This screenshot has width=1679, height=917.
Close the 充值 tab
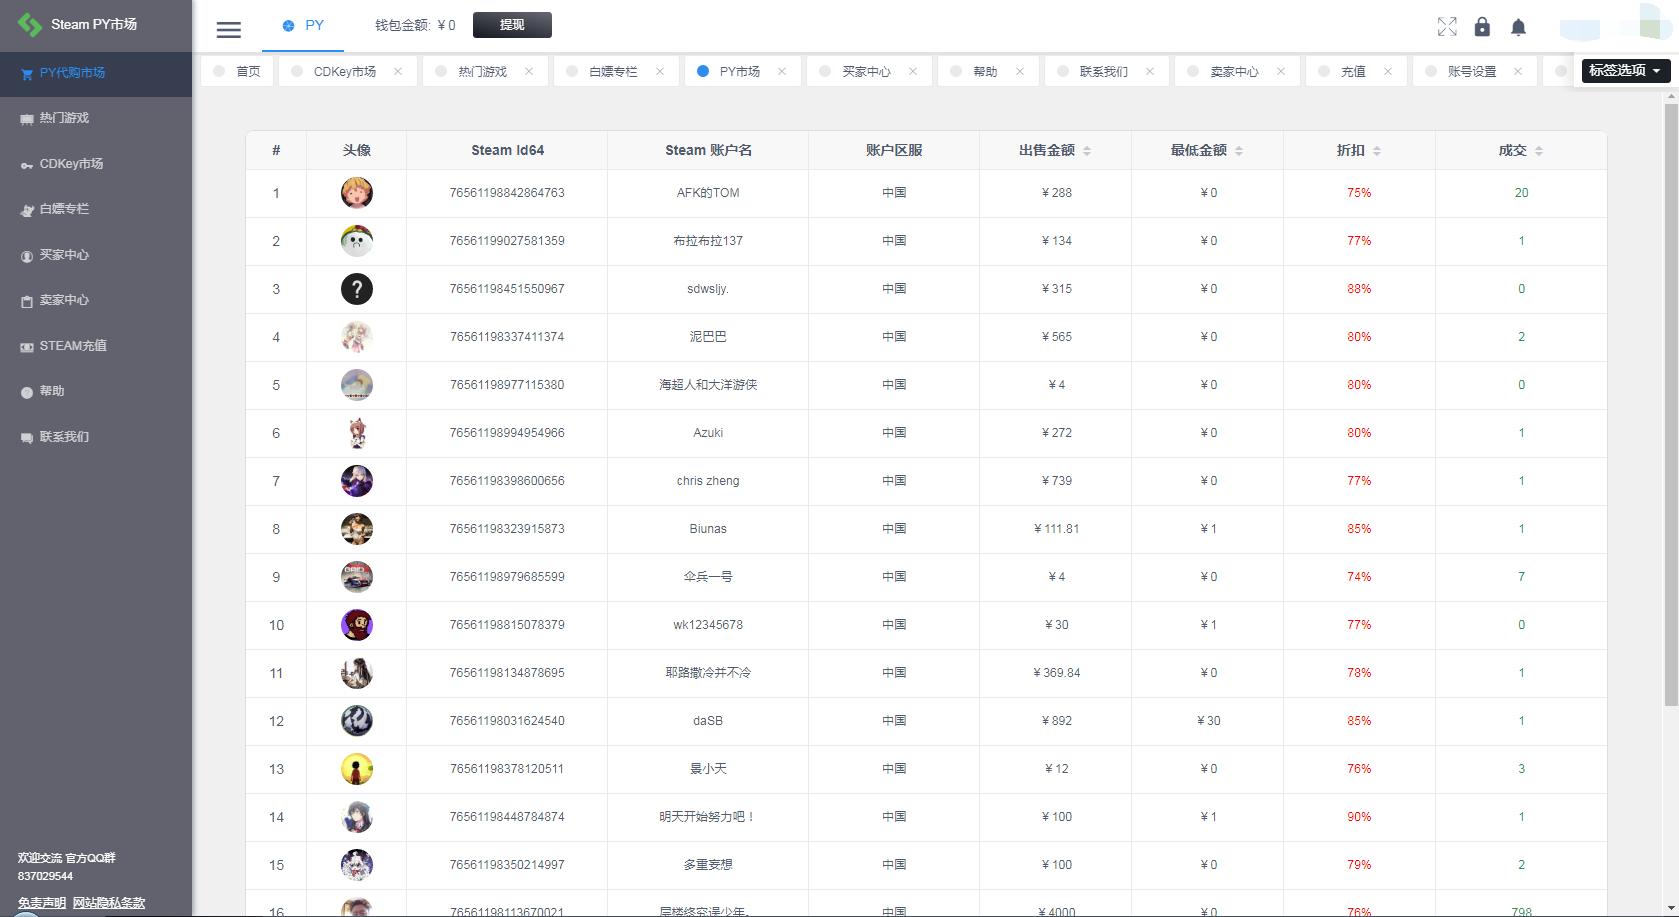(x=1388, y=71)
